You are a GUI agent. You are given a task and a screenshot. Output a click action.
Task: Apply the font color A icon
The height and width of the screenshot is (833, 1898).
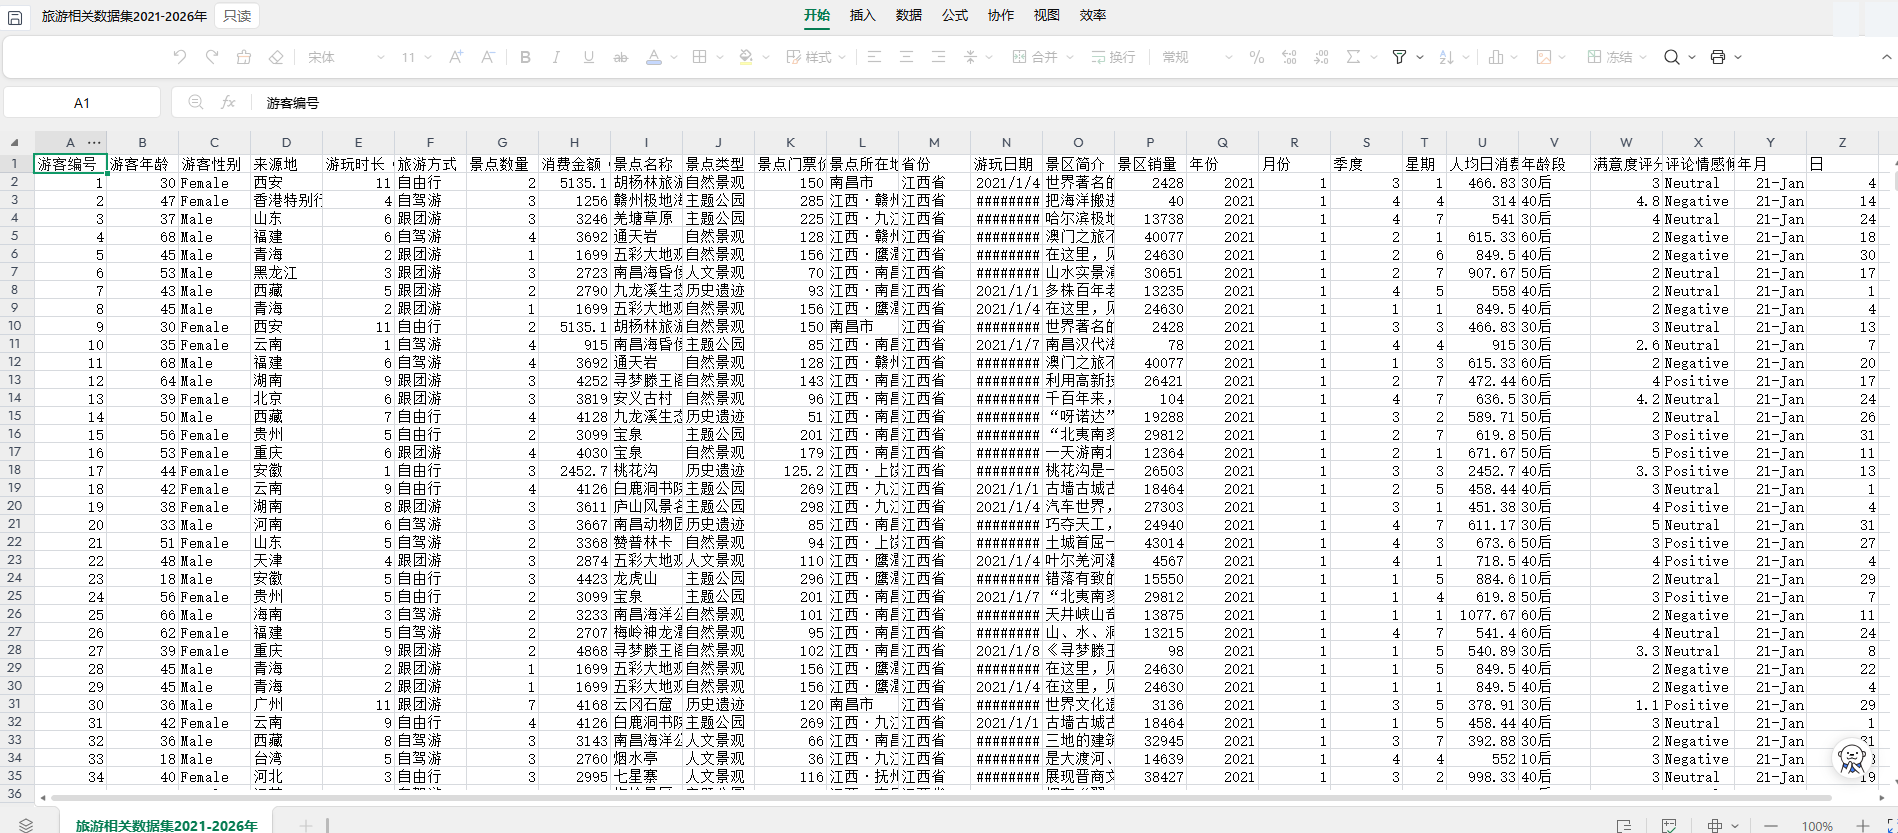tap(654, 57)
